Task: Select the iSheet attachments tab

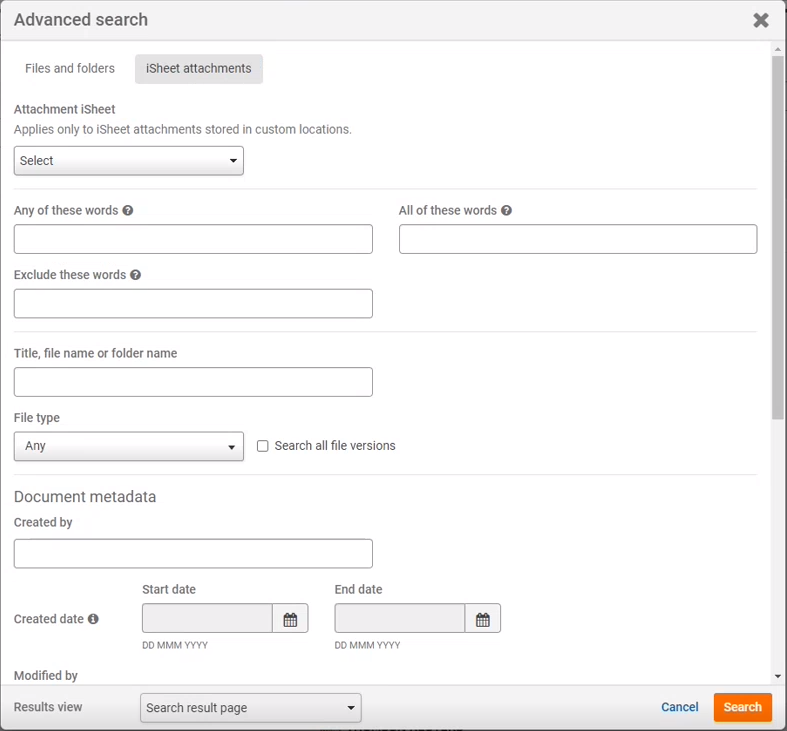Action: tap(199, 69)
